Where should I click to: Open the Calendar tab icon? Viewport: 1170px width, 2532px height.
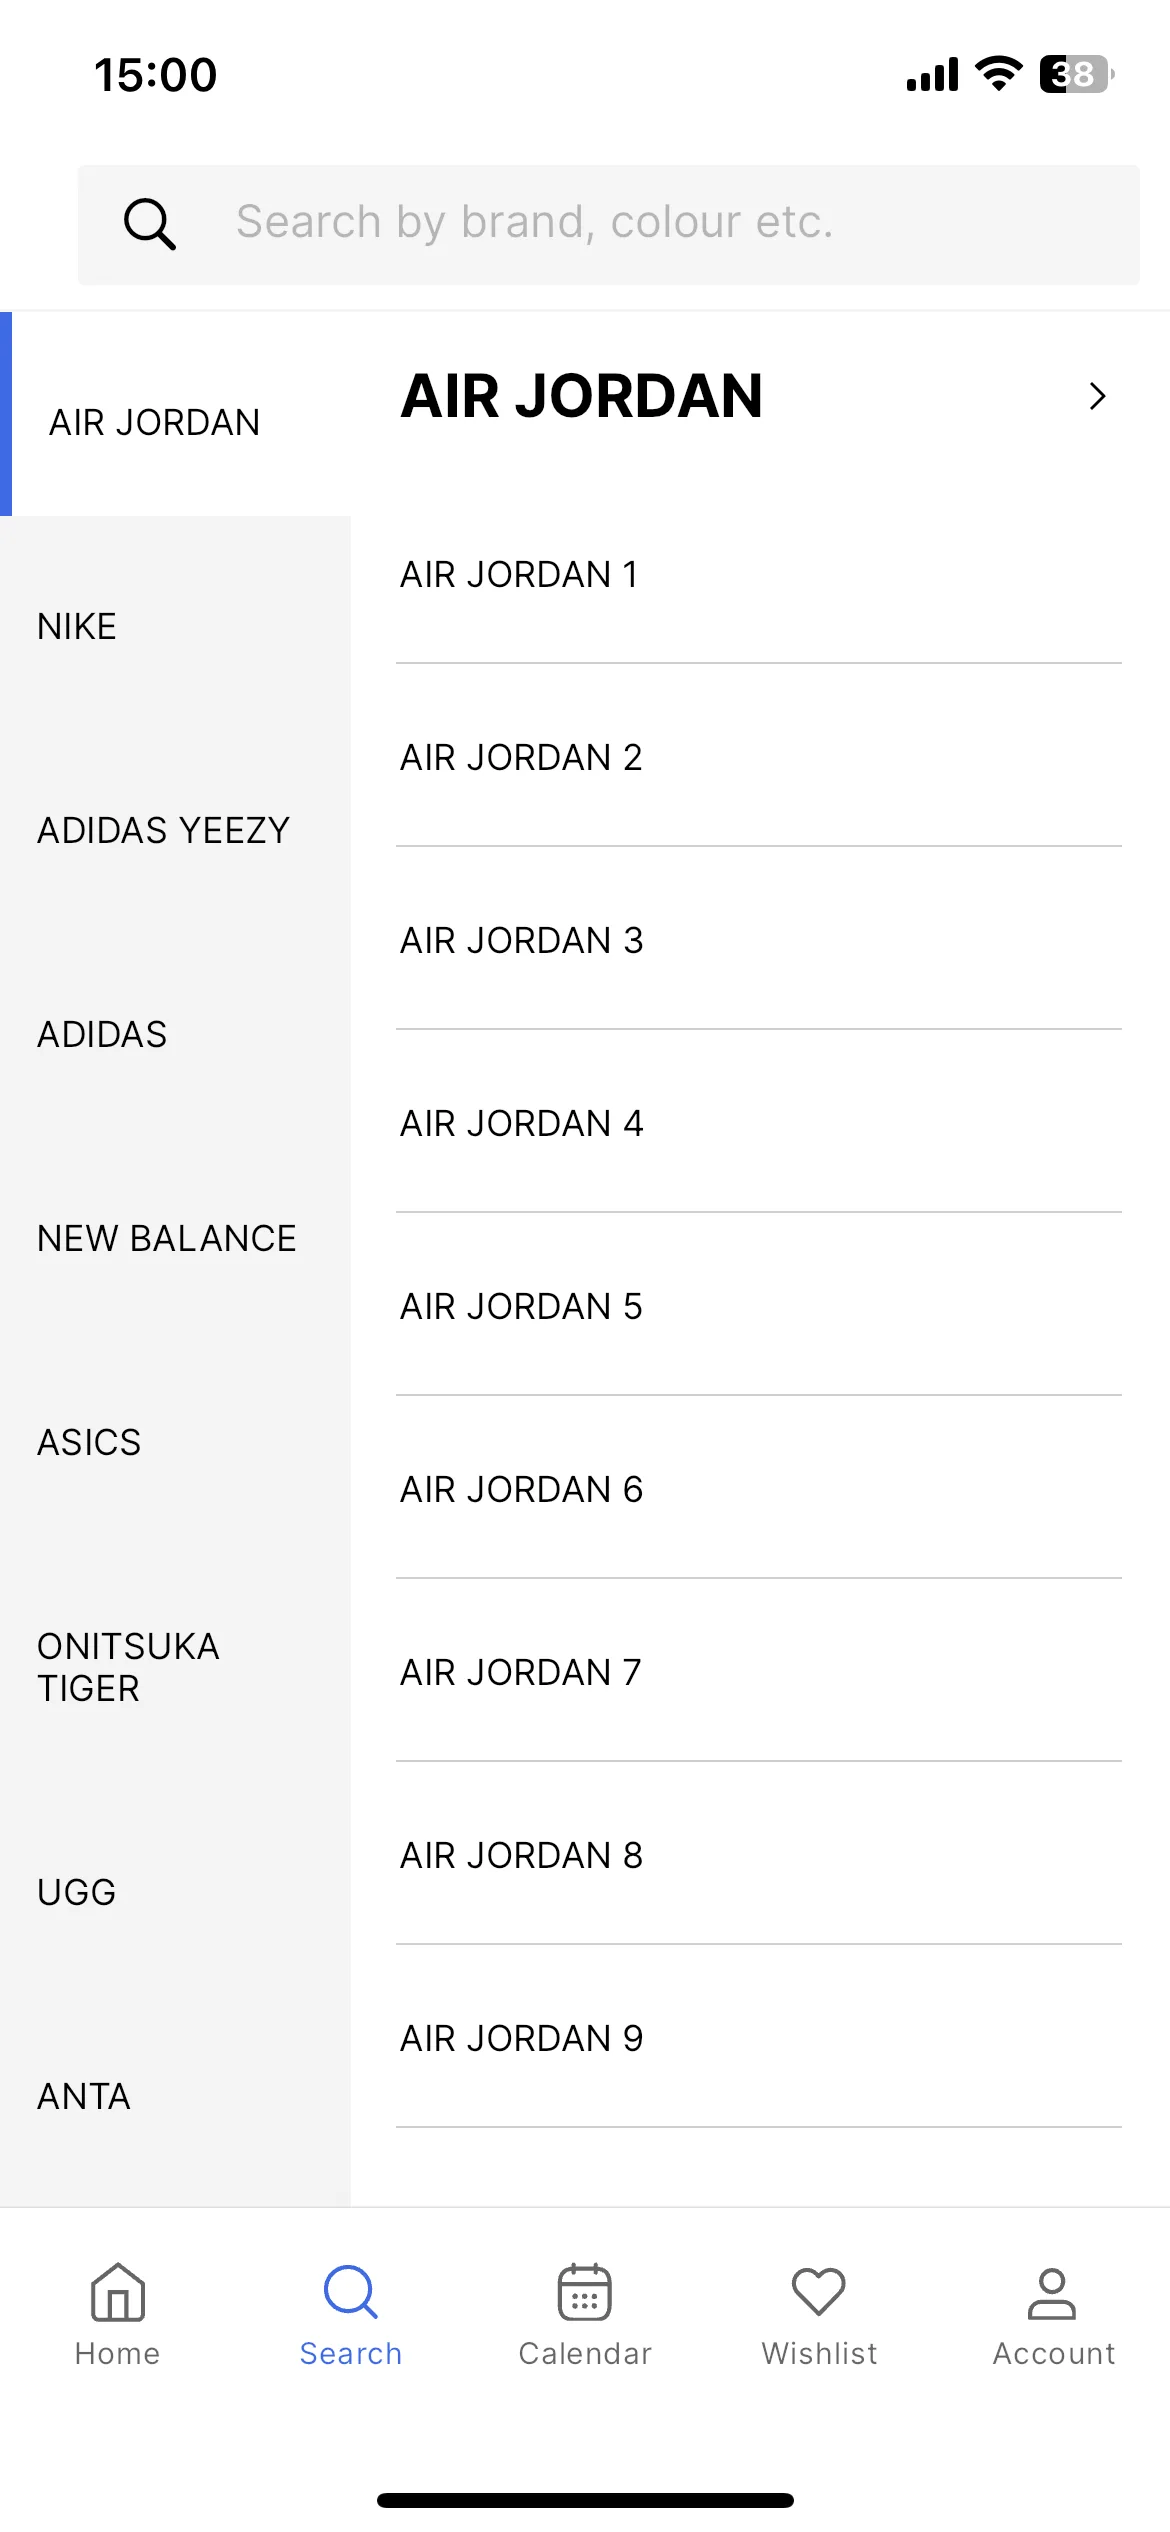click(585, 2292)
